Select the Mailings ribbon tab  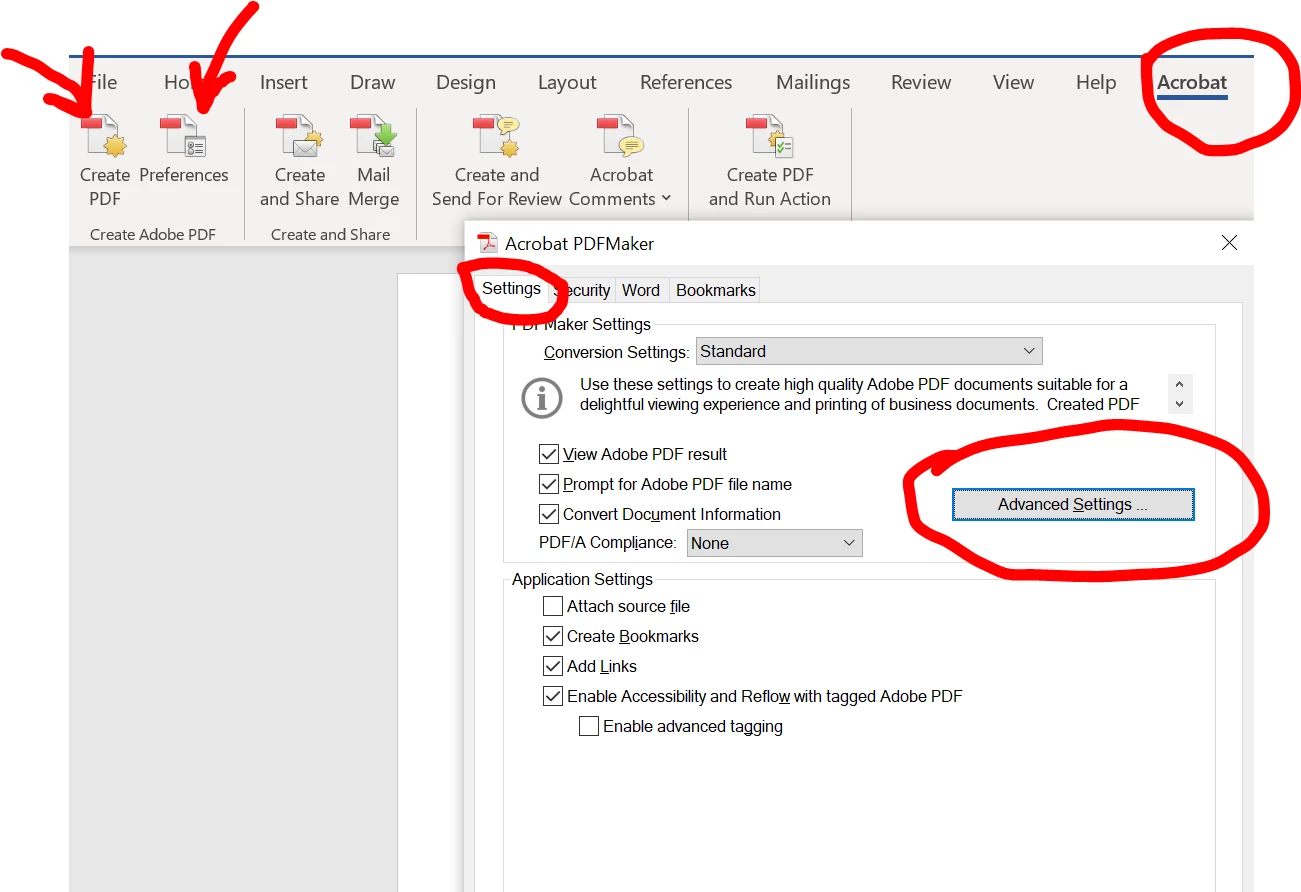pos(813,82)
